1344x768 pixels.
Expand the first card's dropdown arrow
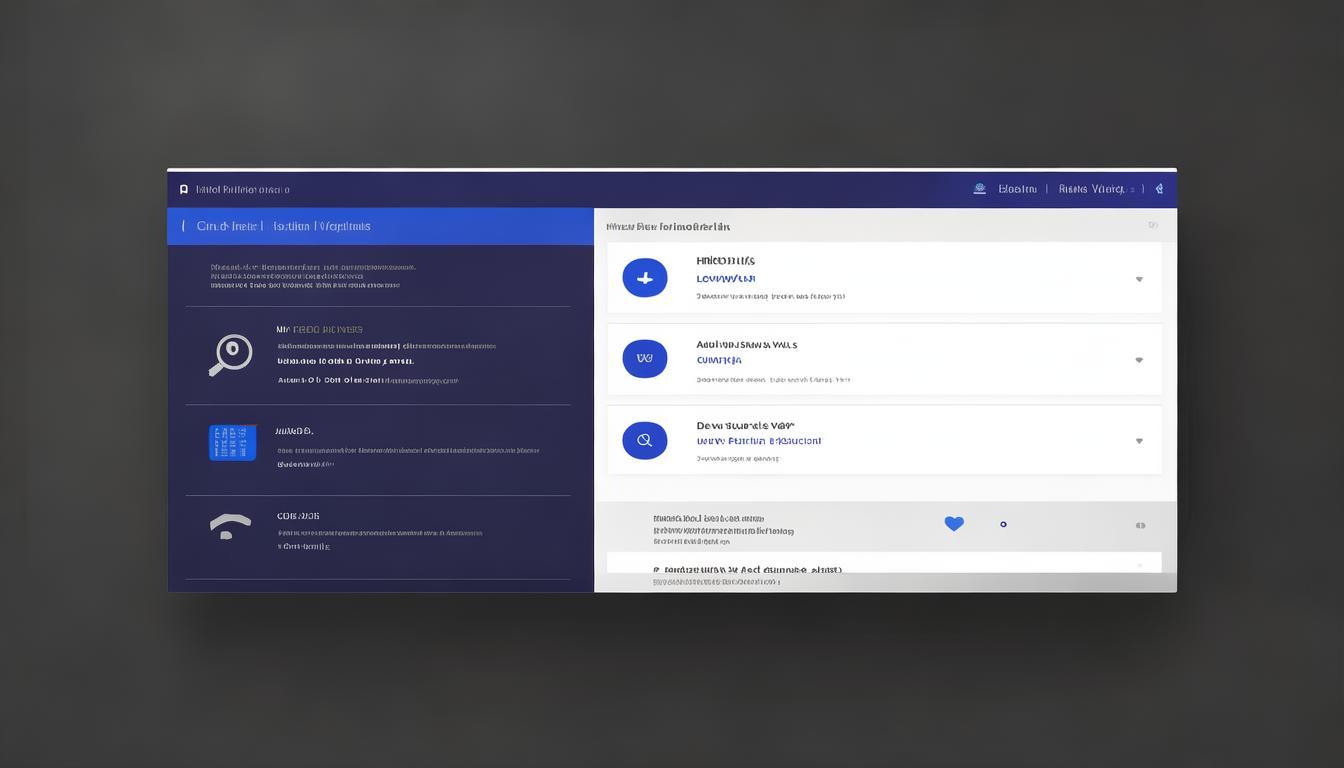(1139, 279)
